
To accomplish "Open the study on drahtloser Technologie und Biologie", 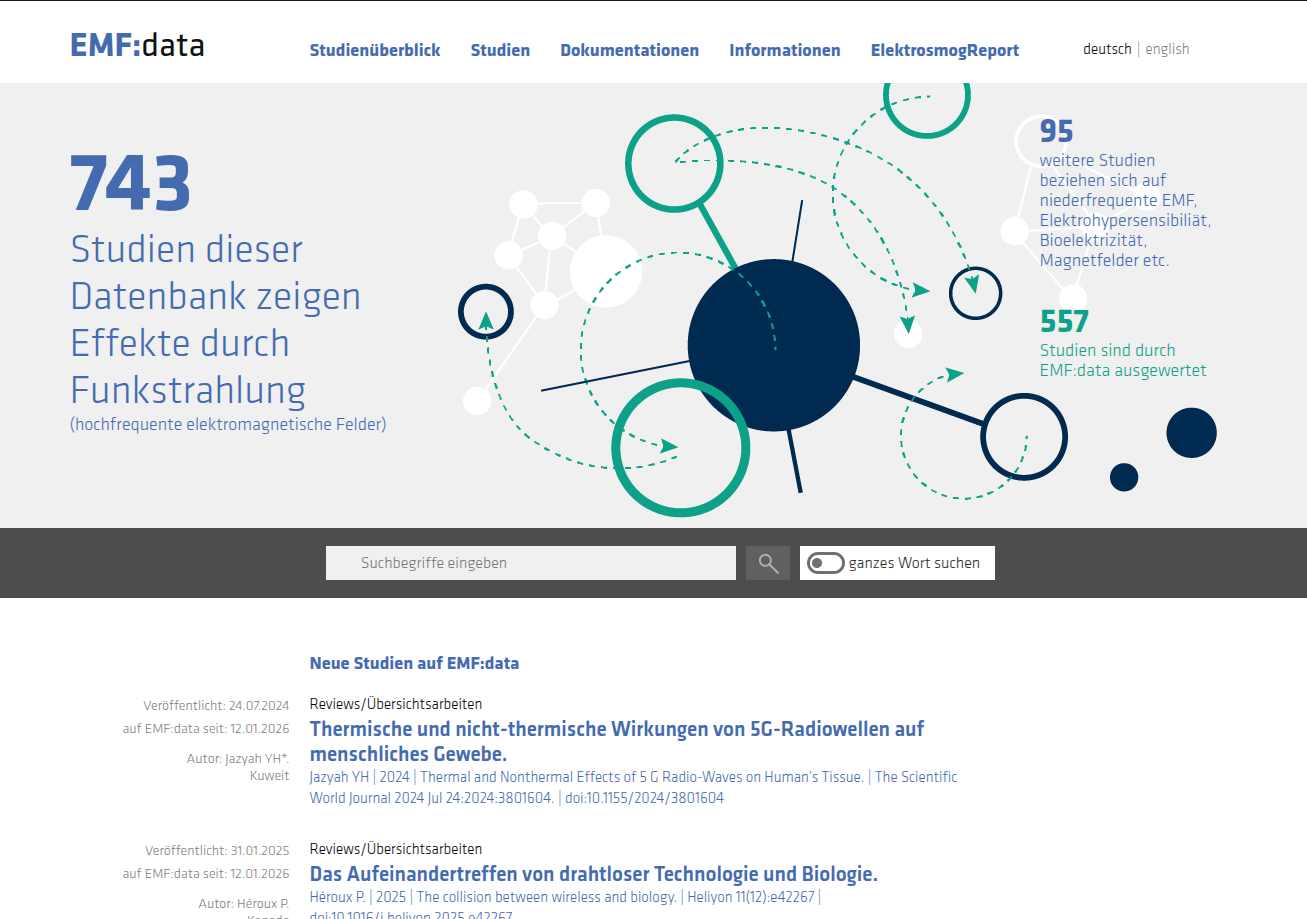I will (594, 874).
